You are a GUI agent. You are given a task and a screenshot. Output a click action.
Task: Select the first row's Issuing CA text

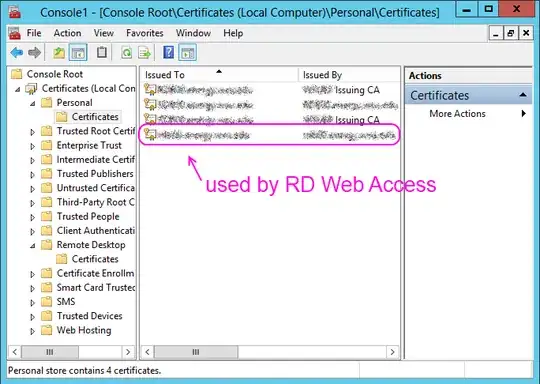click(x=357, y=90)
